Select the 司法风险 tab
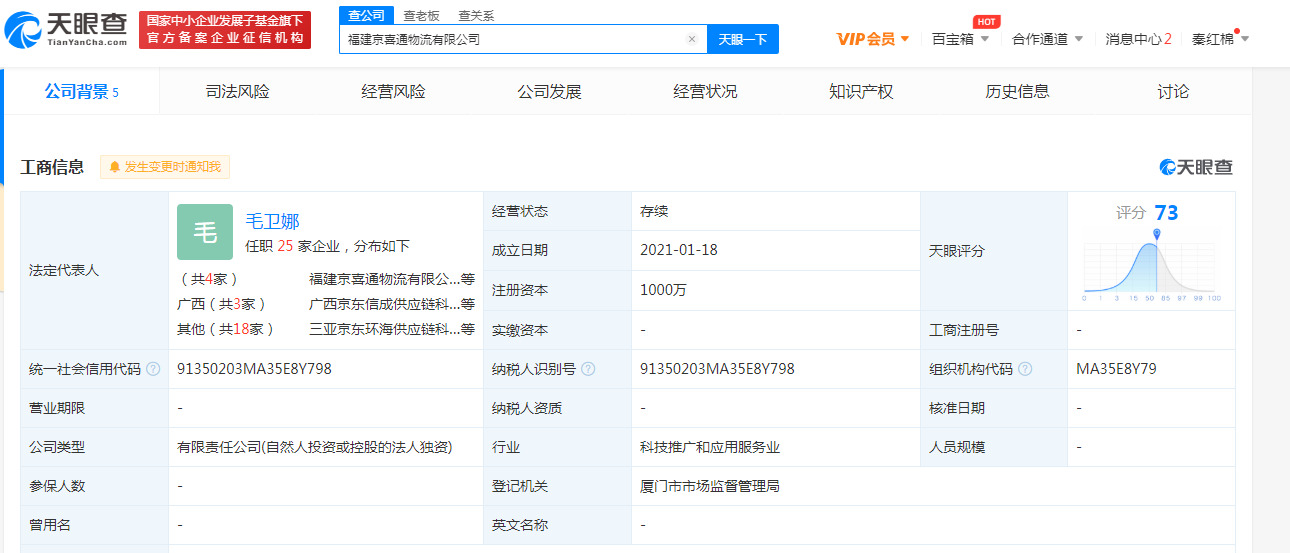This screenshot has width=1290, height=553. 237,92
